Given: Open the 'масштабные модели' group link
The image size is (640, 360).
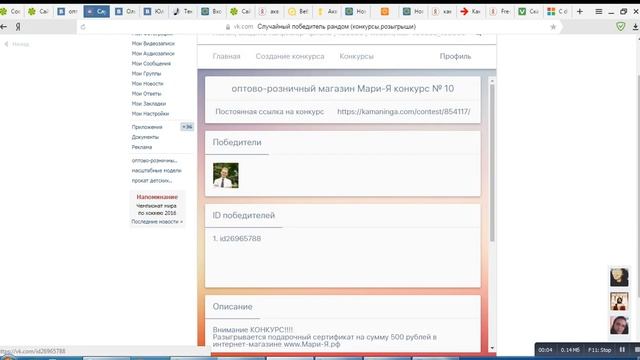Looking at the screenshot, I should click(x=156, y=171).
